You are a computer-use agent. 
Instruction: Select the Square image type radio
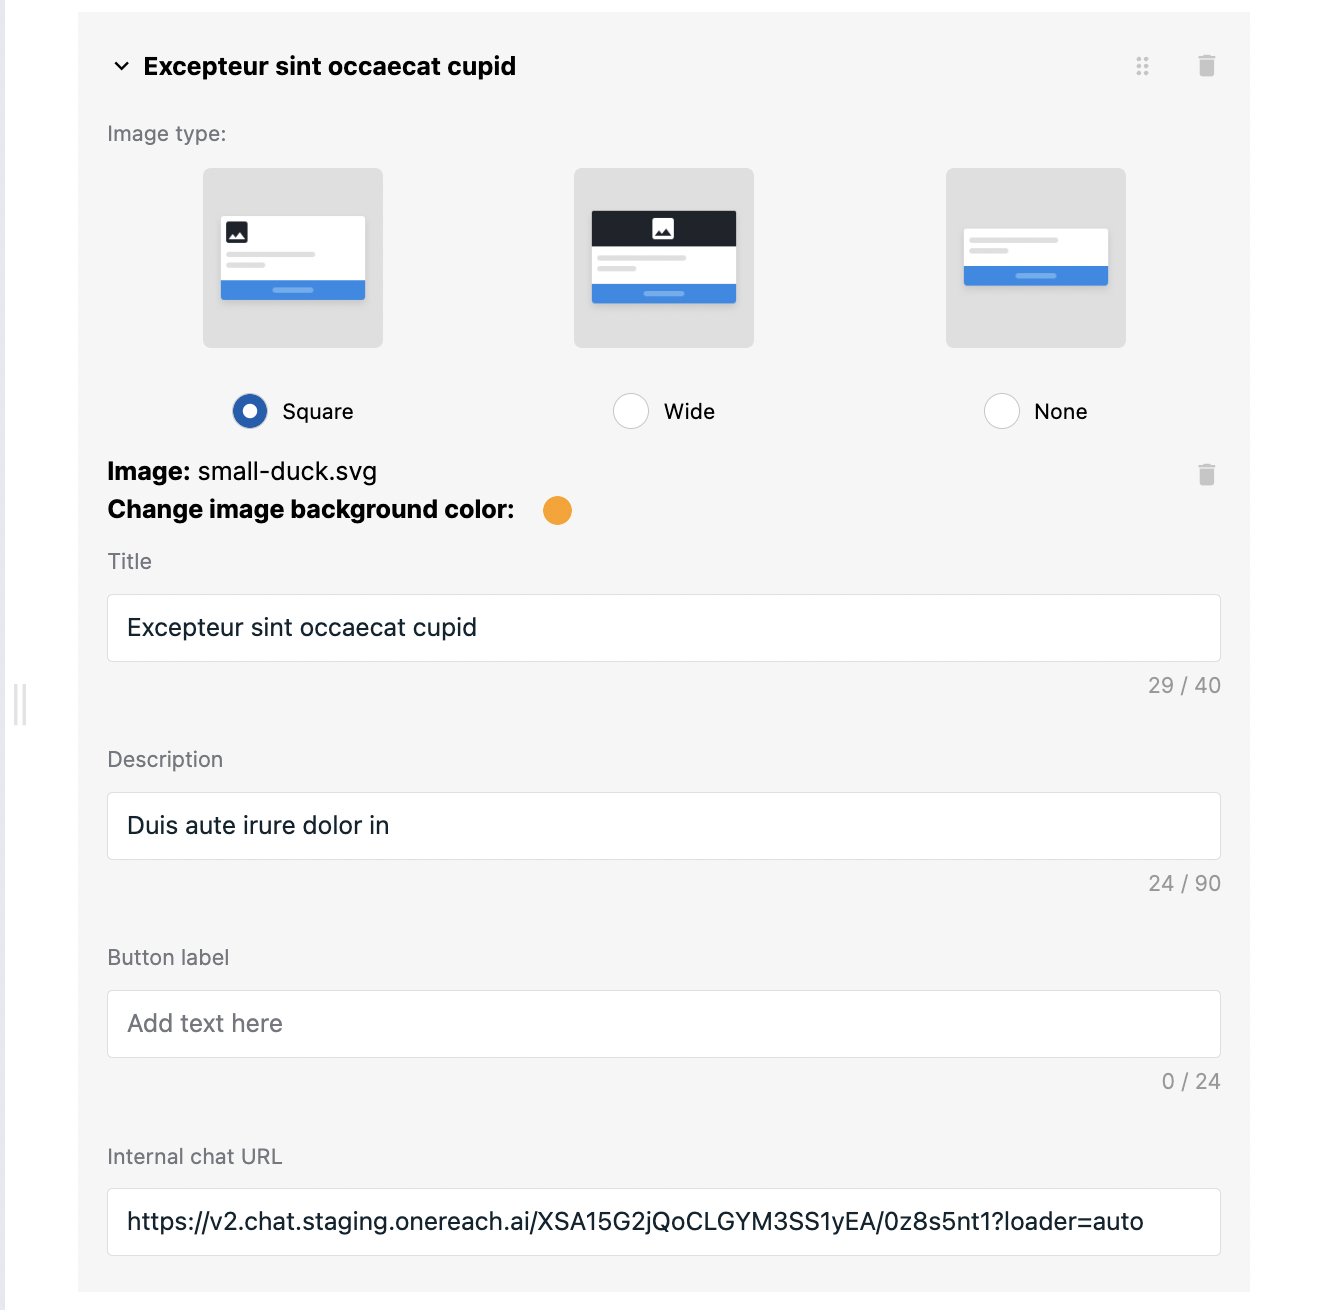[250, 411]
